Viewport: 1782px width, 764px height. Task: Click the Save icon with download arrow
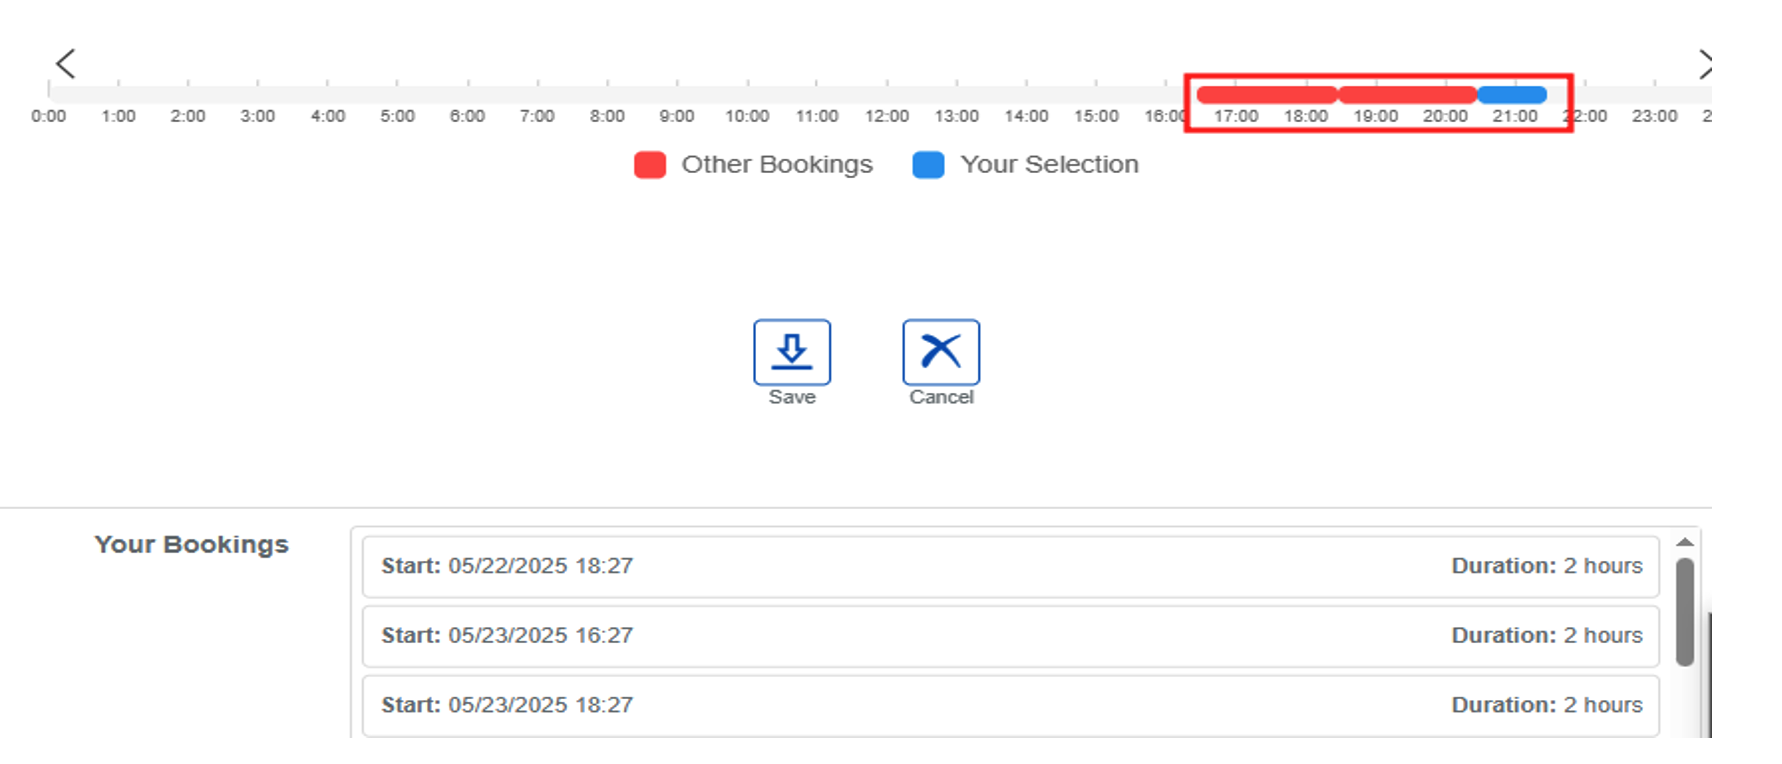click(792, 352)
